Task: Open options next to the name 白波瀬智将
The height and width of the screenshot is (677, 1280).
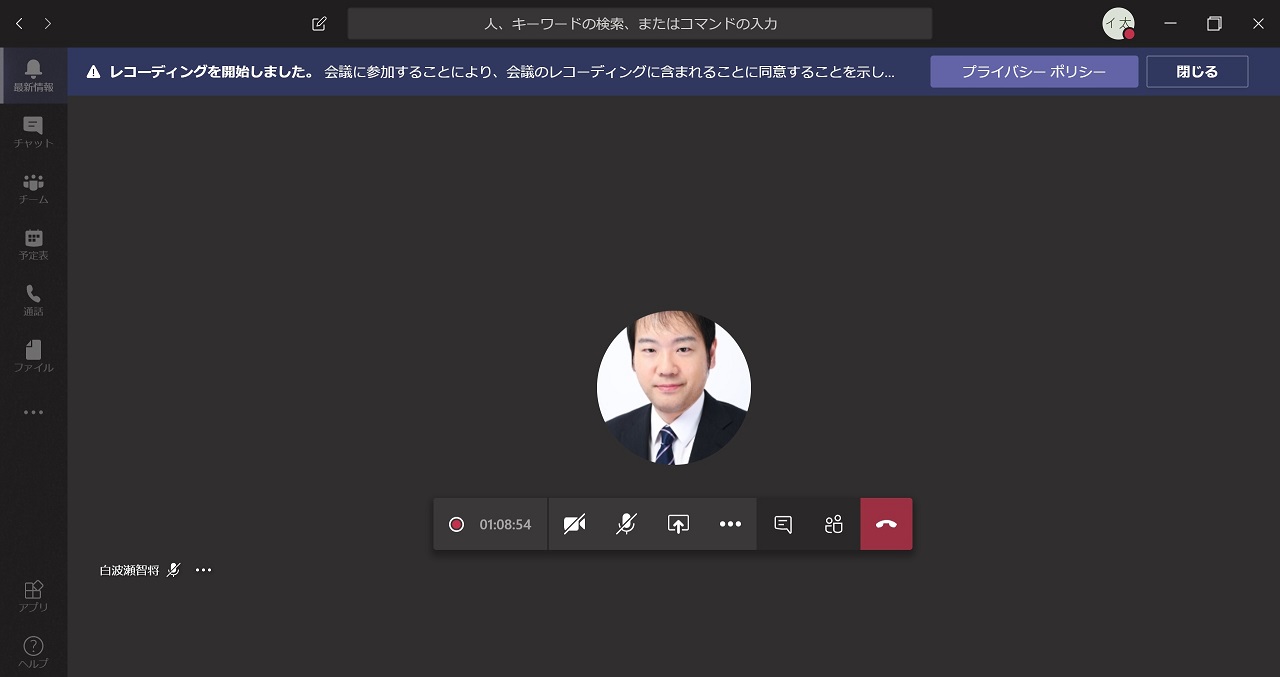Action: click(x=204, y=570)
